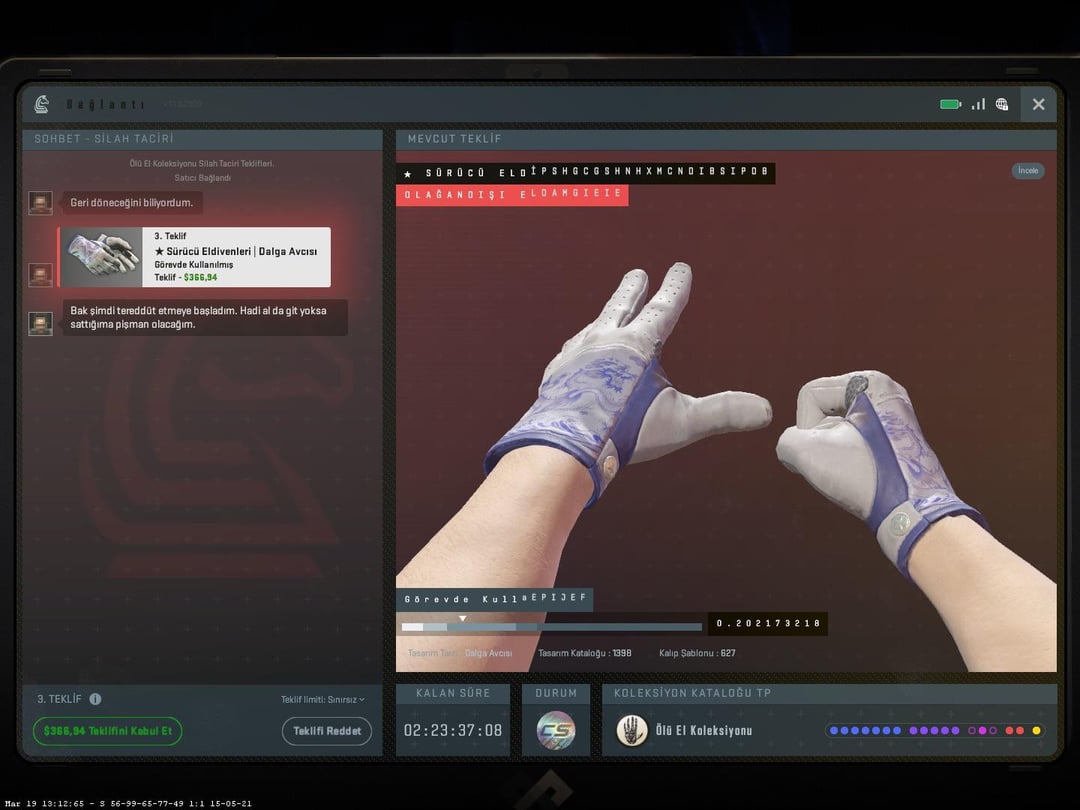The image size is (1080, 810).
Task: Click the first blue rarity dot in catalog
Action: [834, 731]
